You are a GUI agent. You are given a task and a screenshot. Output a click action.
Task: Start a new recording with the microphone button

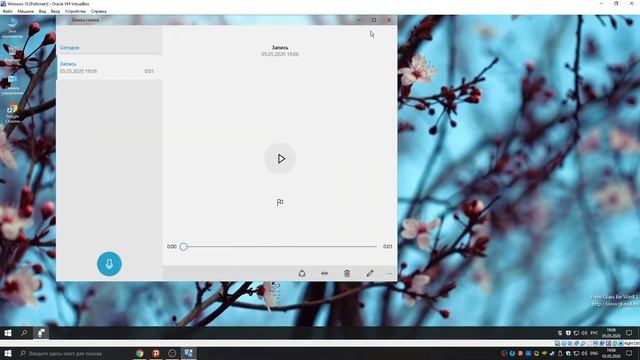tap(109, 264)
